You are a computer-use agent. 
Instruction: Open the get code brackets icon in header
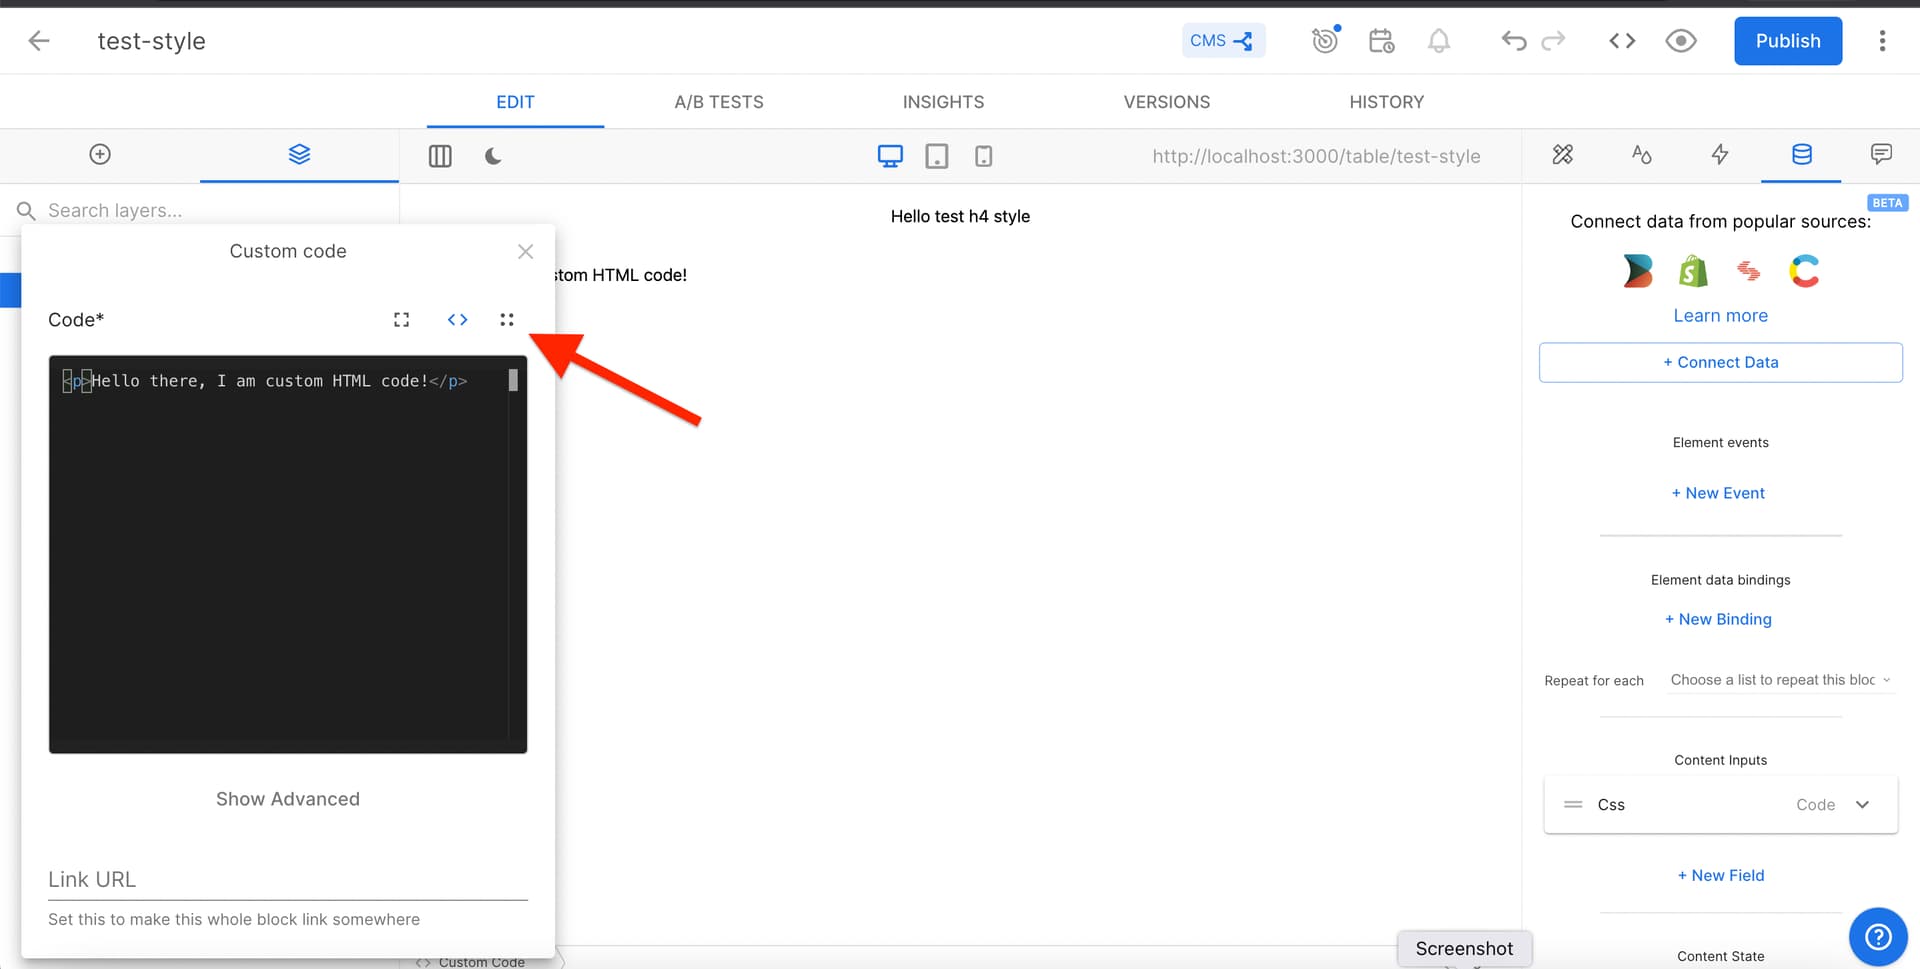(x=1622, y=41)
